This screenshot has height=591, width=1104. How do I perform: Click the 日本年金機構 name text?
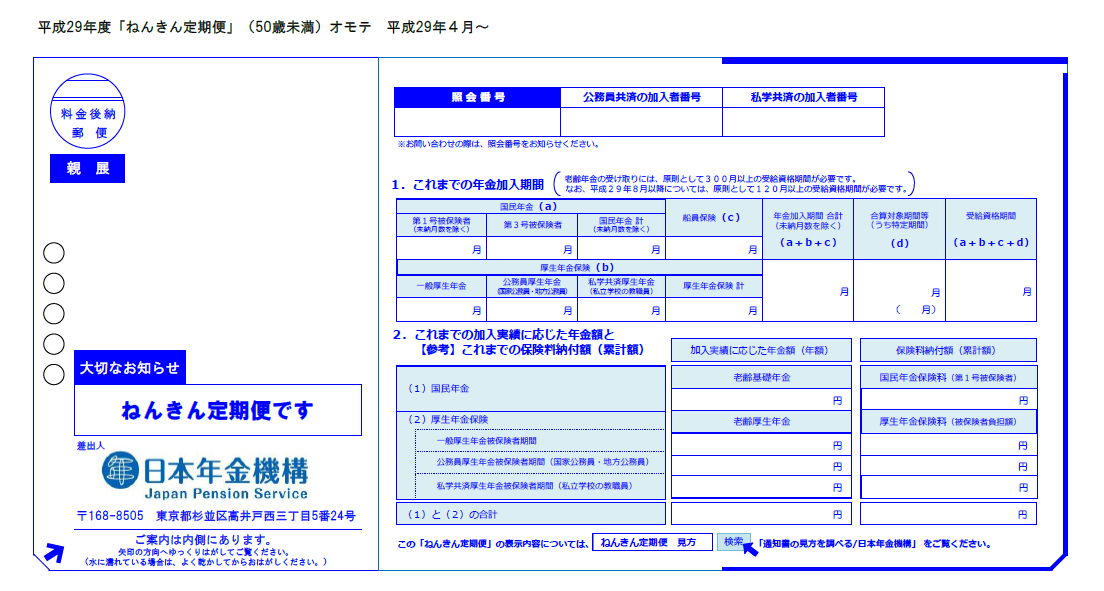coord(226,469)
